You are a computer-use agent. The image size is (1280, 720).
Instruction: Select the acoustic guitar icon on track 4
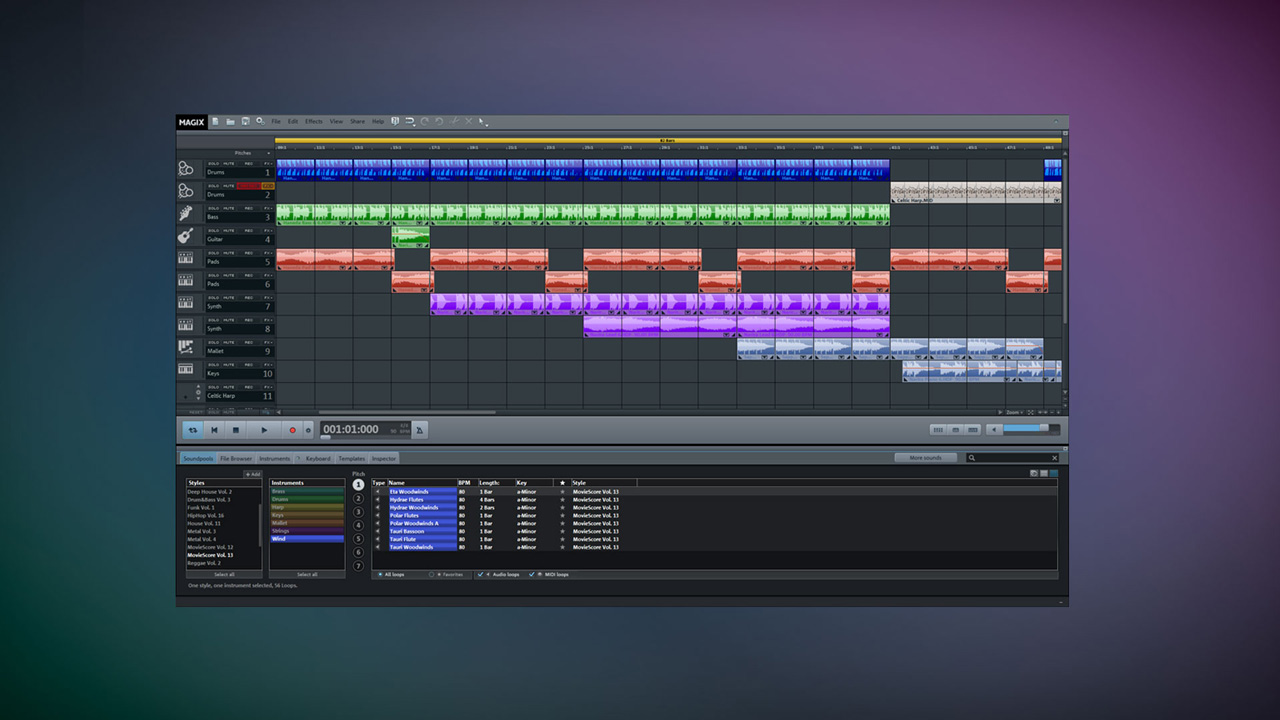point(187,236)
